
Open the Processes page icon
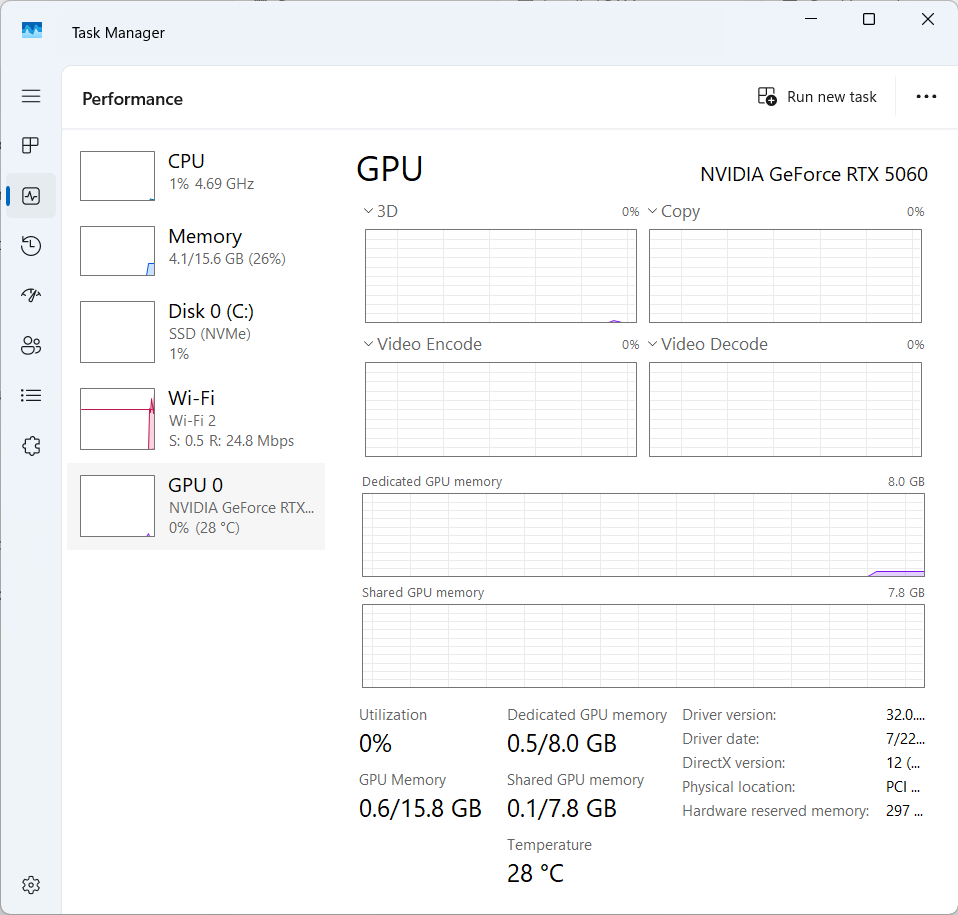[31, 145]
